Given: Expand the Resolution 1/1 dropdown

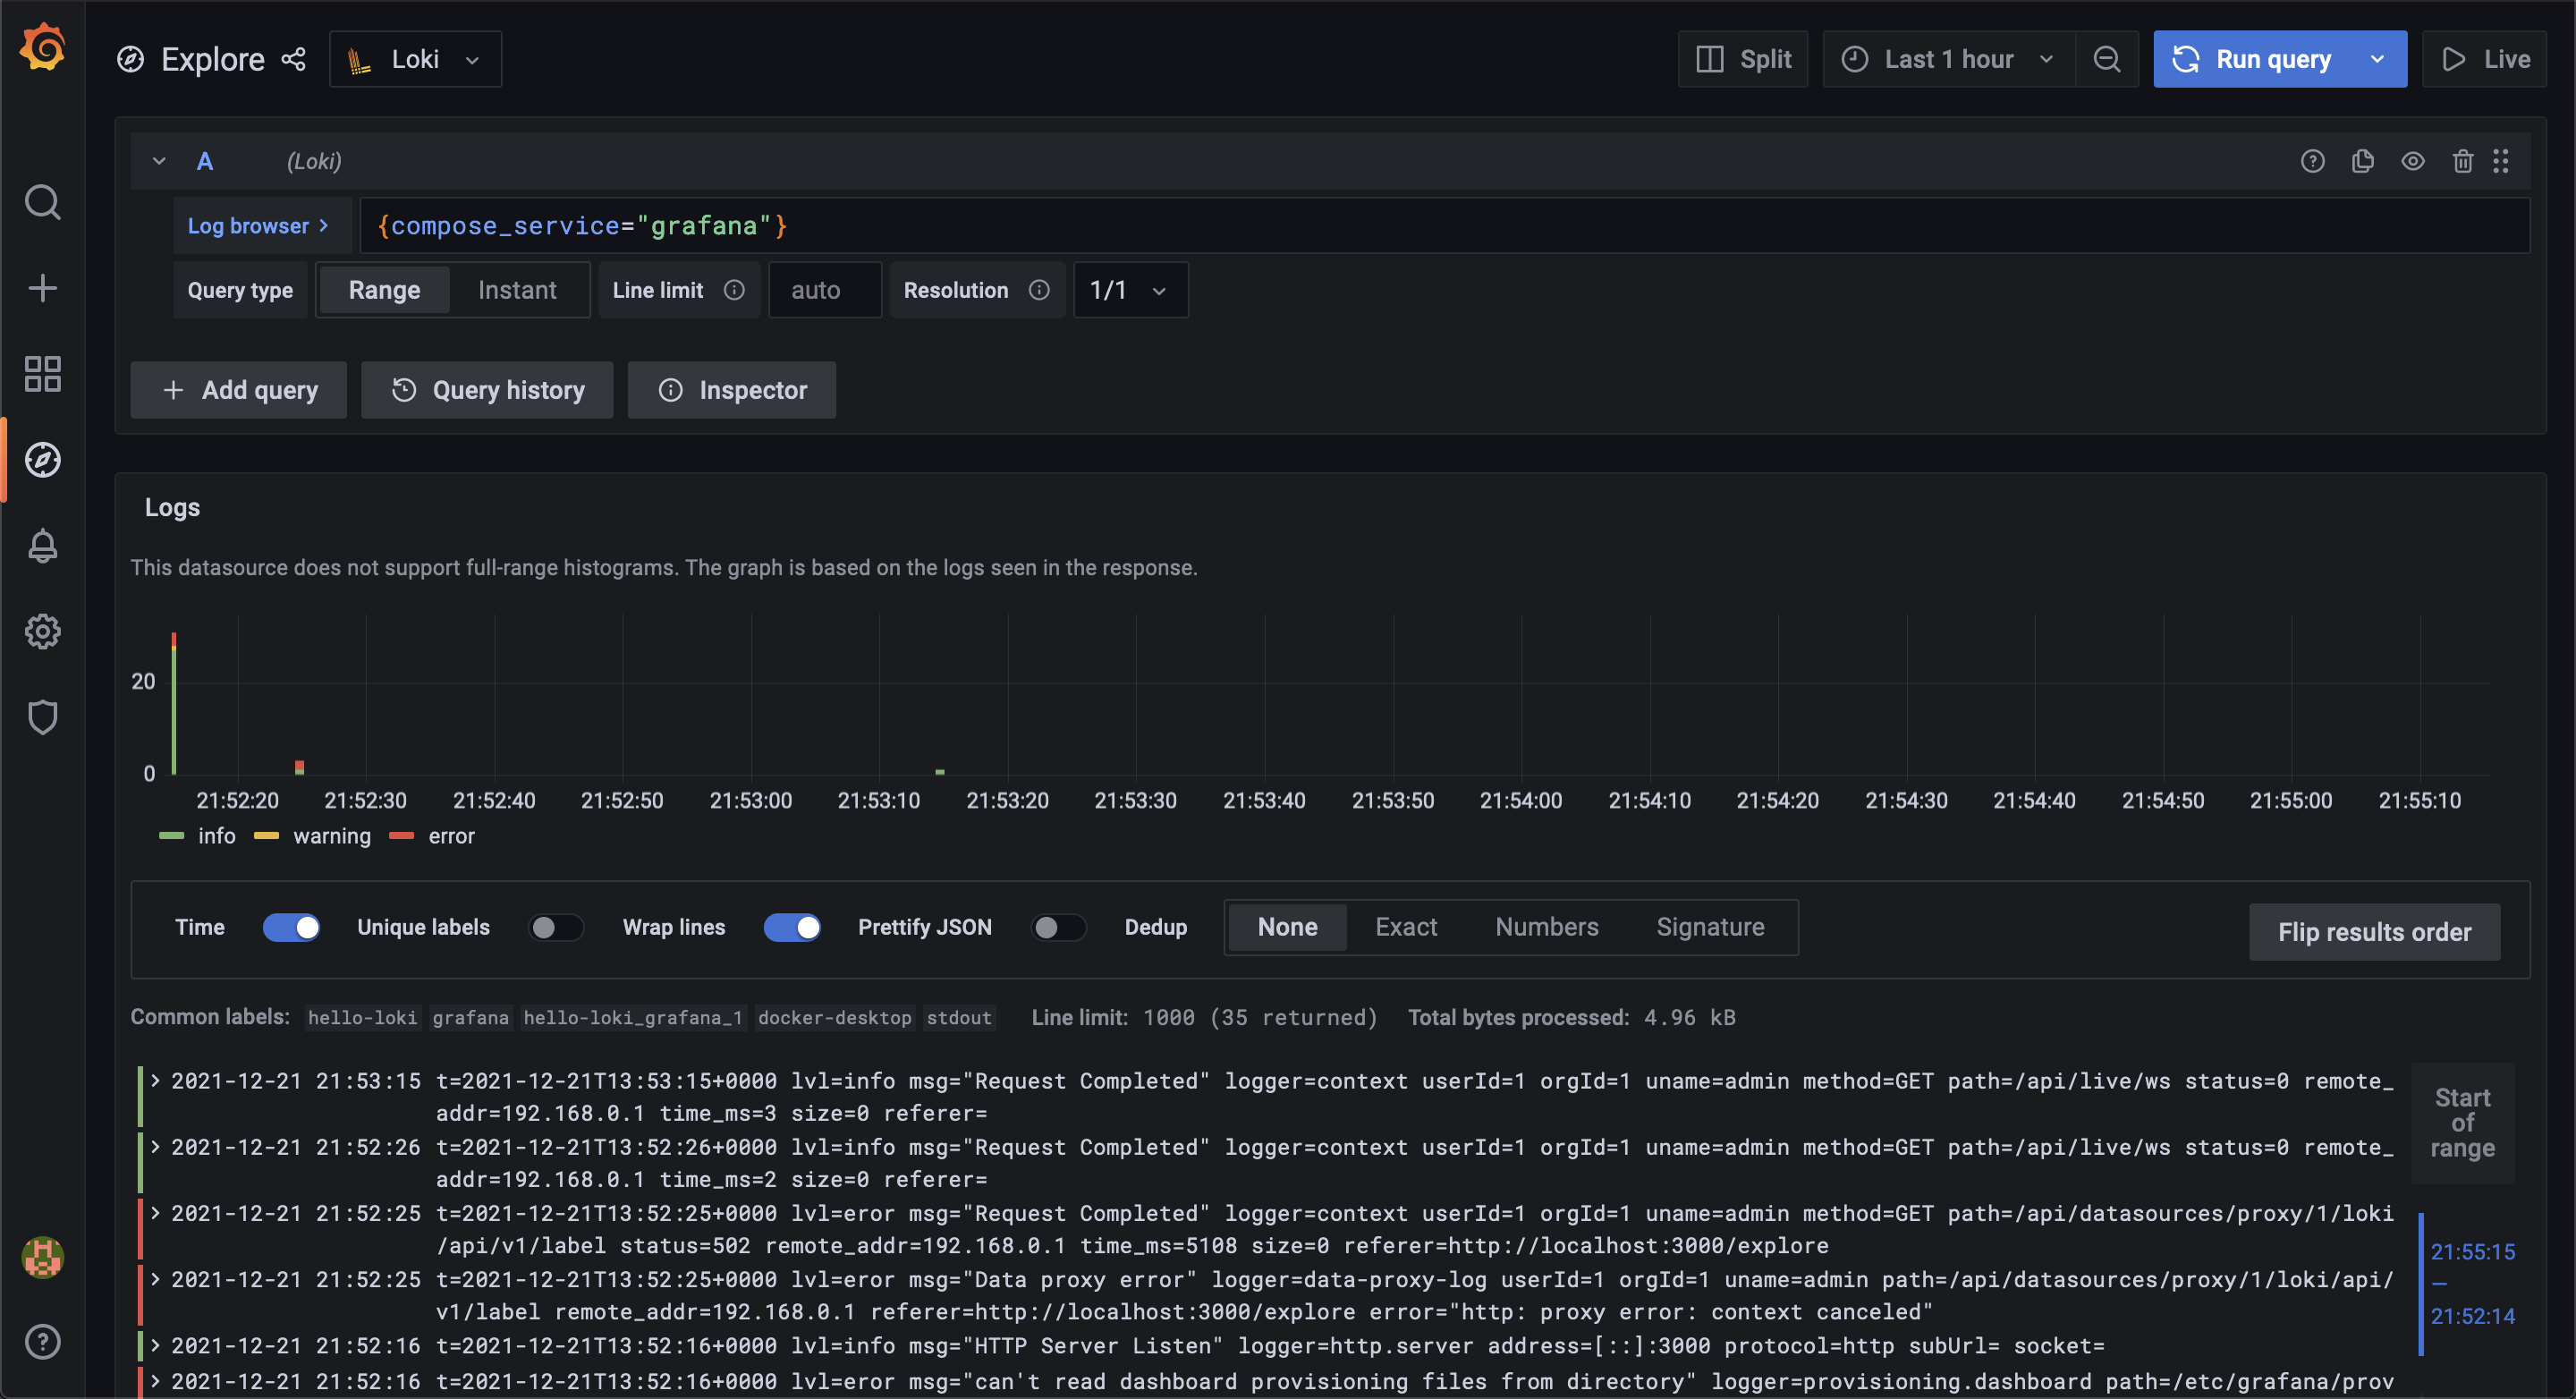Looking at the screenshot, I should pos(1129,290).
